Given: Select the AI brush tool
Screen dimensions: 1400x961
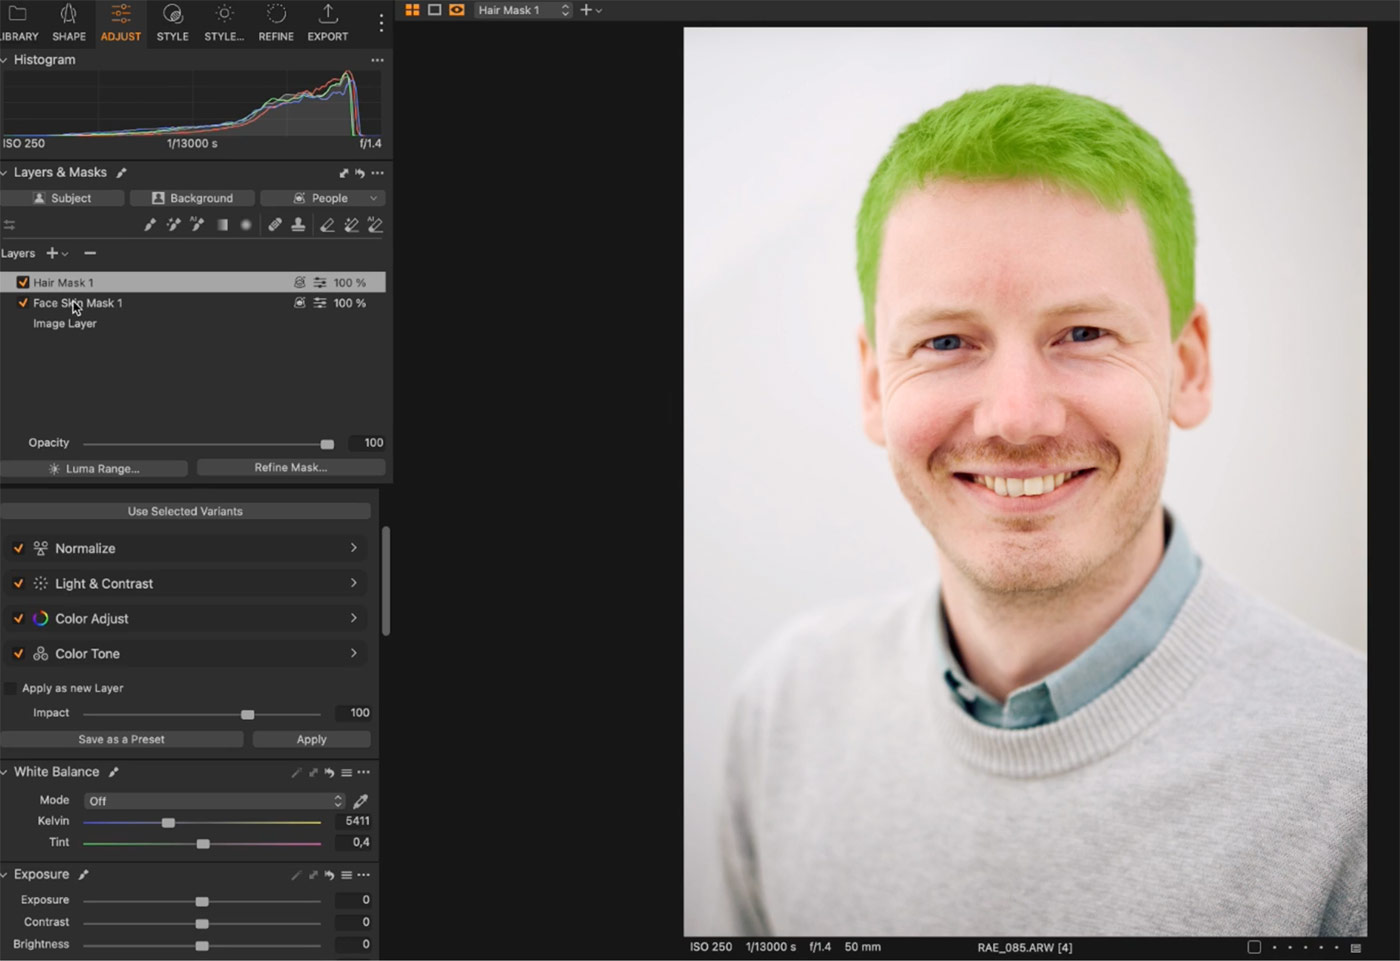Looking at the screenshot, I should [x=198, y=225].
